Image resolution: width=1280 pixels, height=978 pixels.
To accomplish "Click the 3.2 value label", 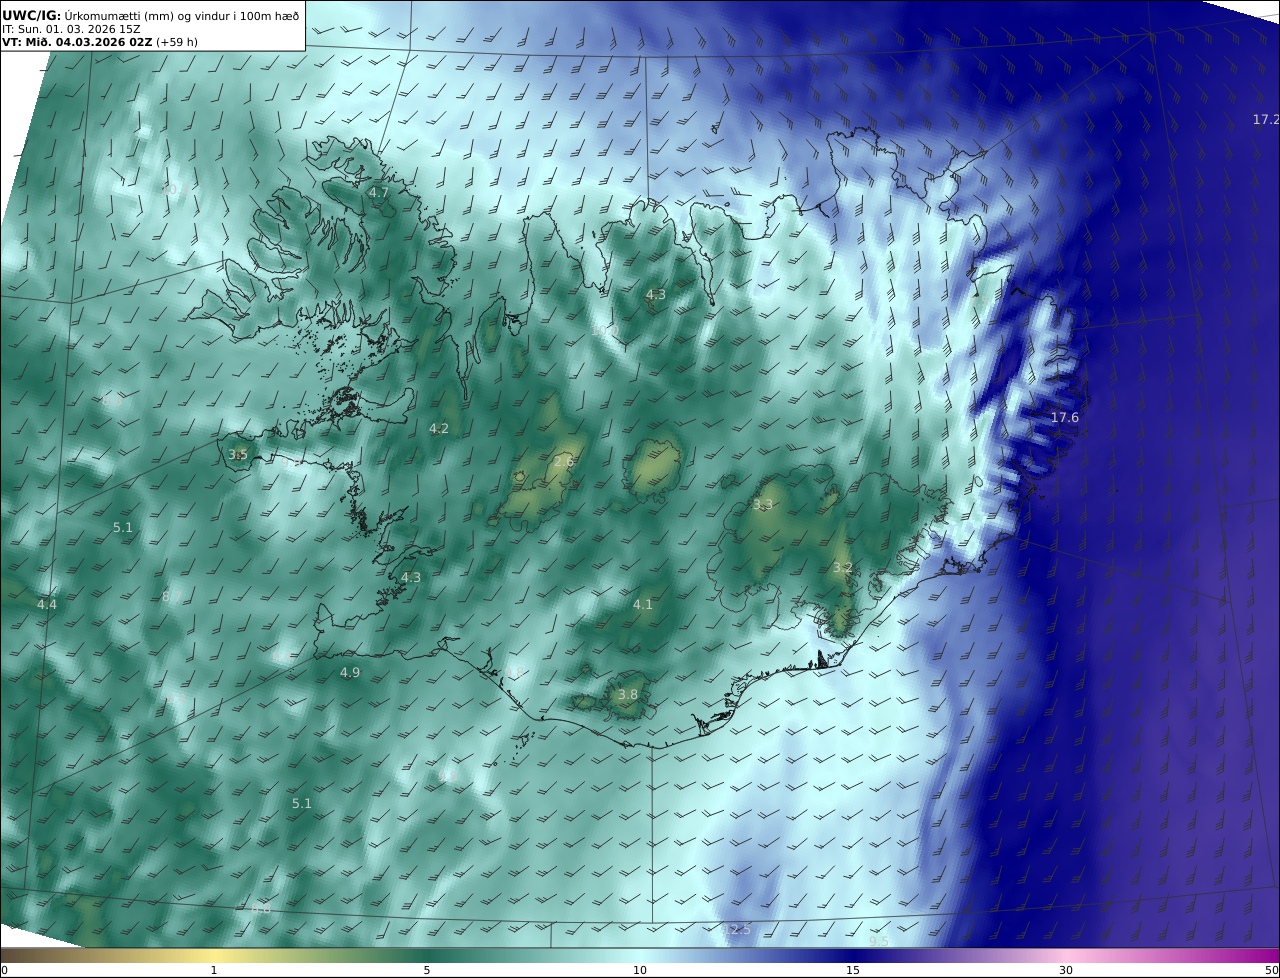I will tap(842, 567).
